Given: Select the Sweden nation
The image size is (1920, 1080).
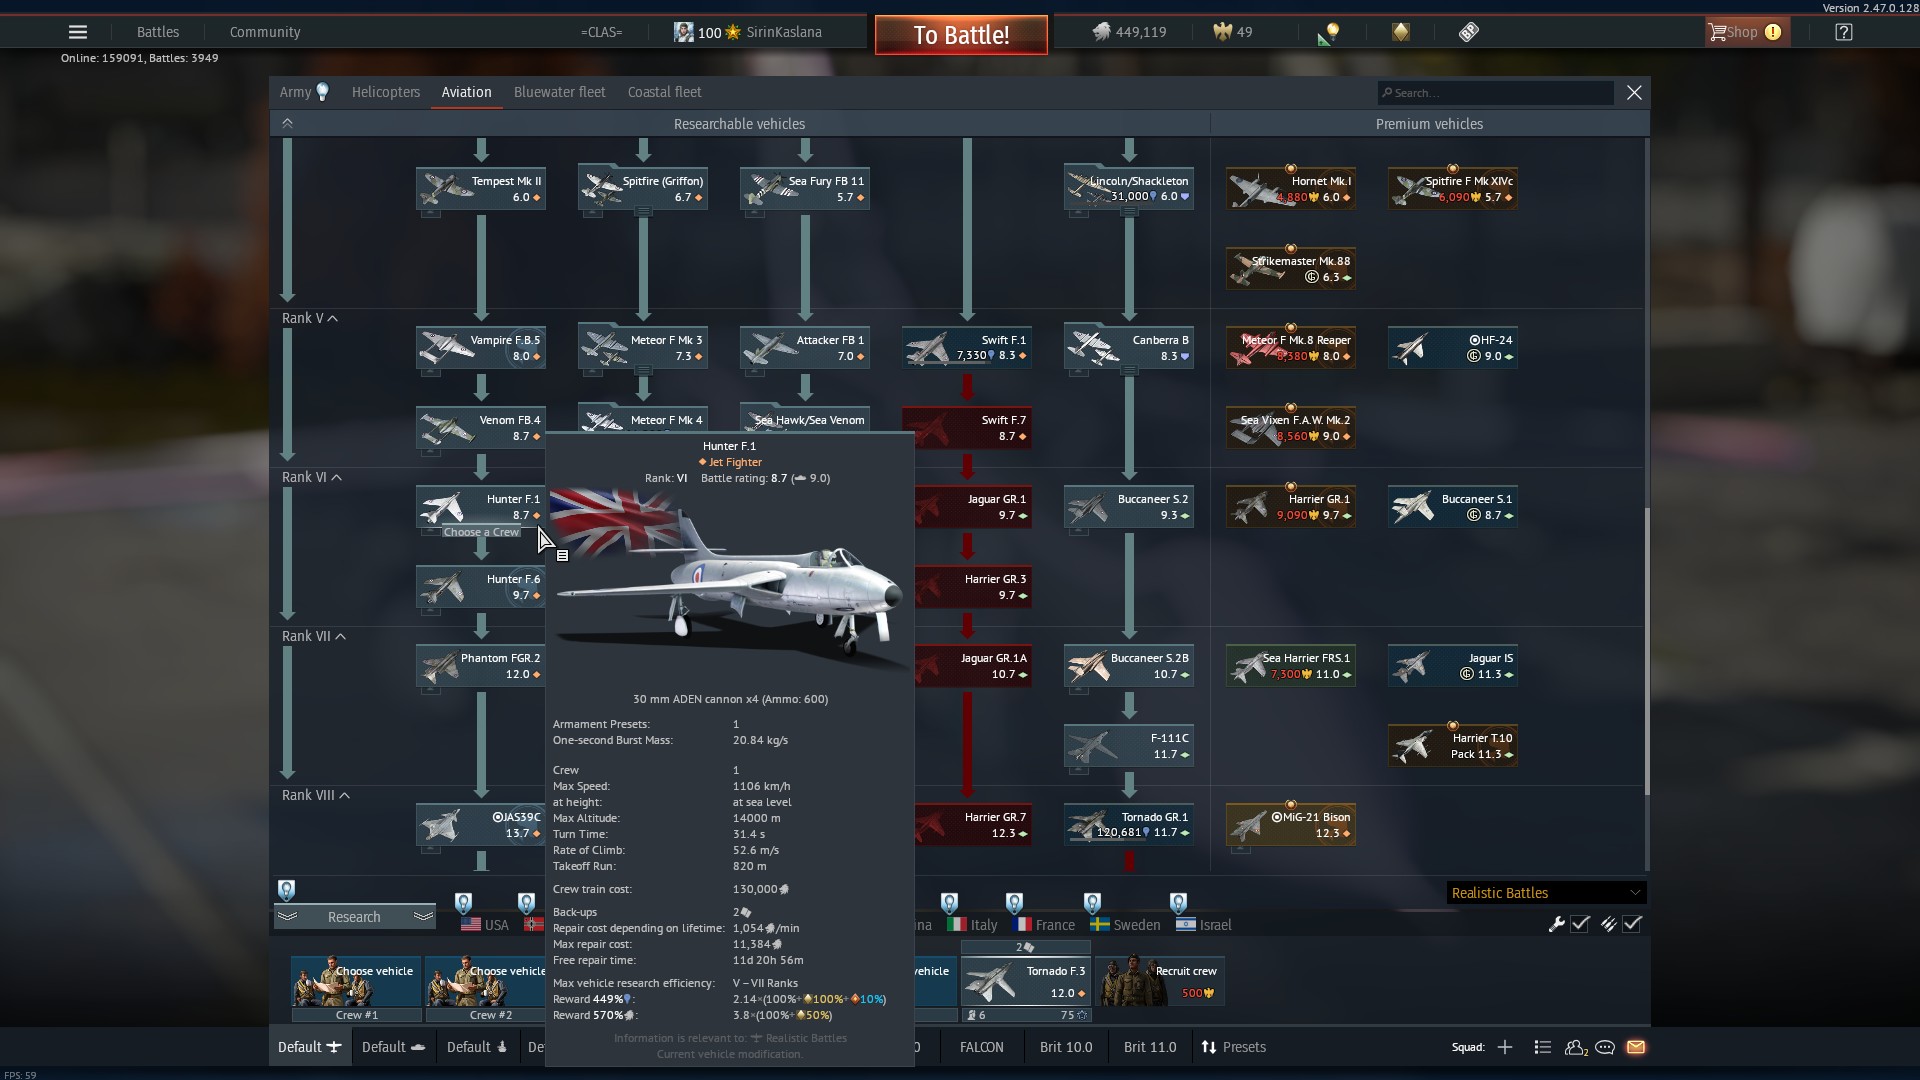Looking at the screenshot, I should point(1125,925).
